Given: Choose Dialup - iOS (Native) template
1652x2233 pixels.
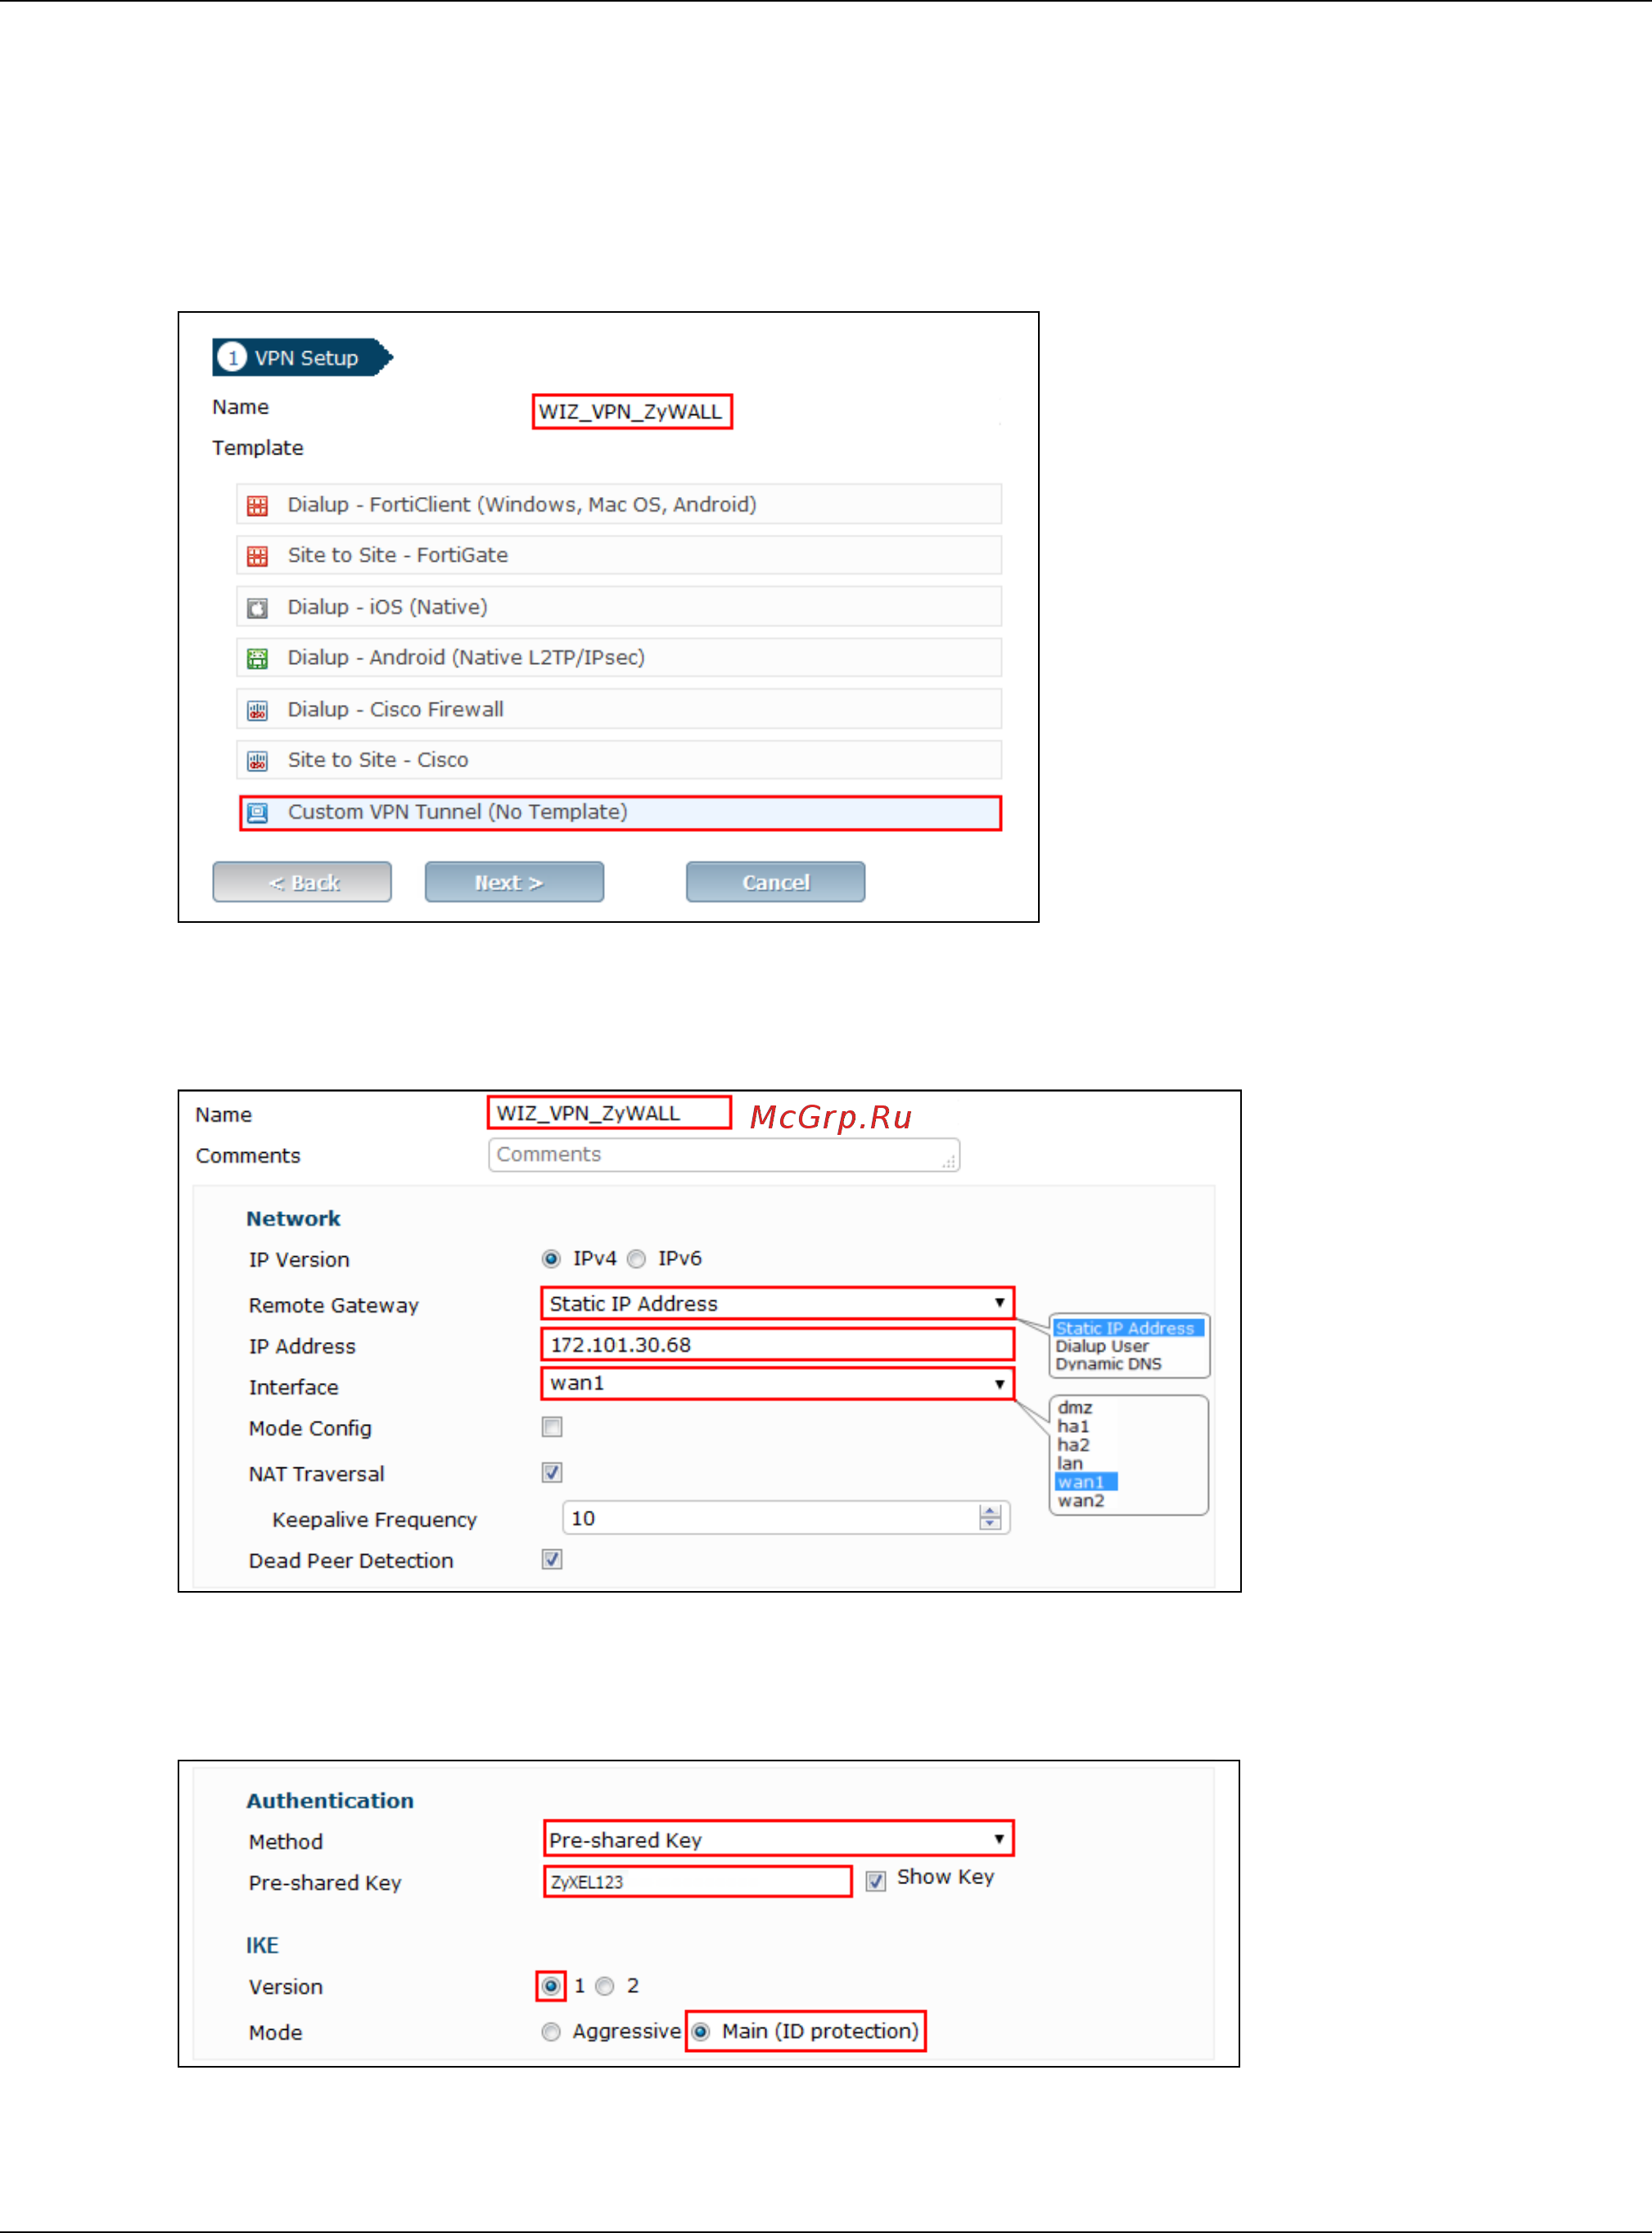Looking at the screenshot, I should [619, 607].
